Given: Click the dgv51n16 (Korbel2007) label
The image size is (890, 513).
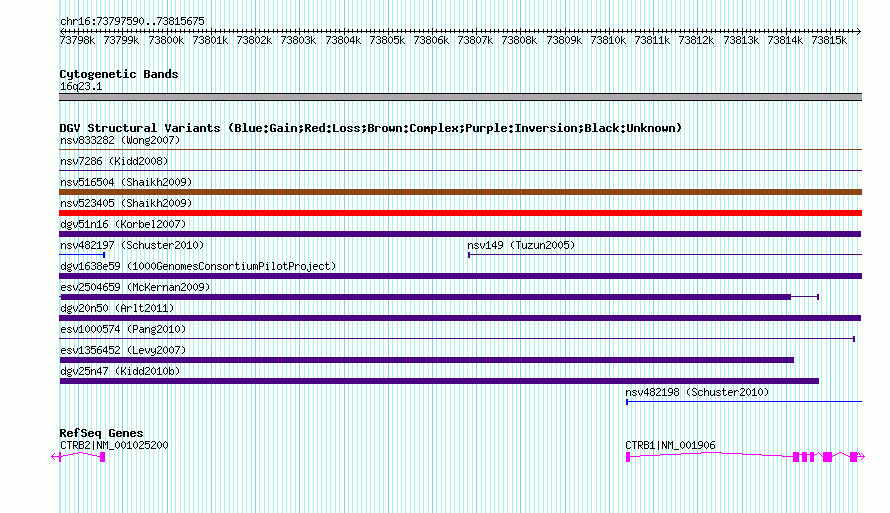Looking at the screenshot, I should 123,224.
